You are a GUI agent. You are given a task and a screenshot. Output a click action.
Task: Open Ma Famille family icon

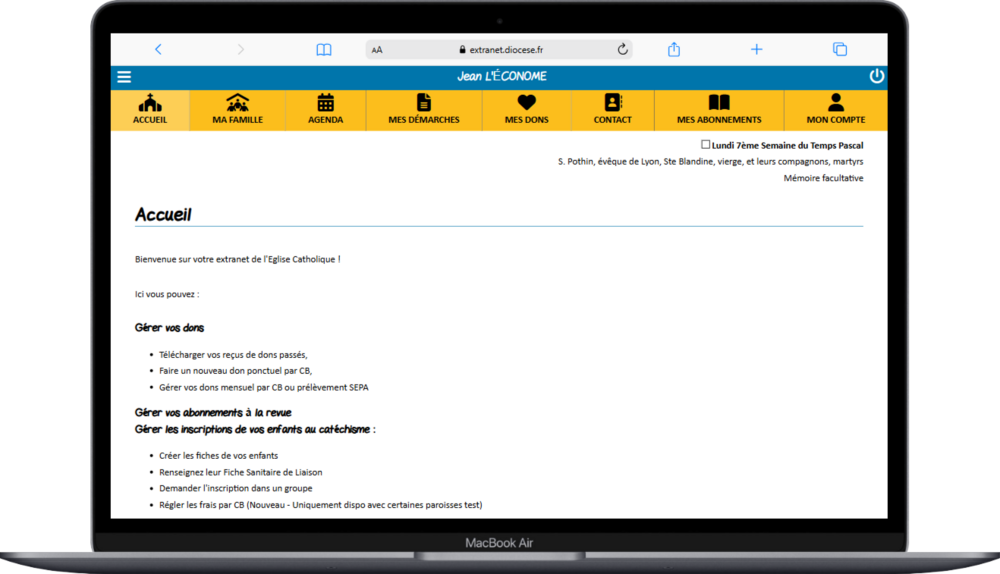coord(237,103)
